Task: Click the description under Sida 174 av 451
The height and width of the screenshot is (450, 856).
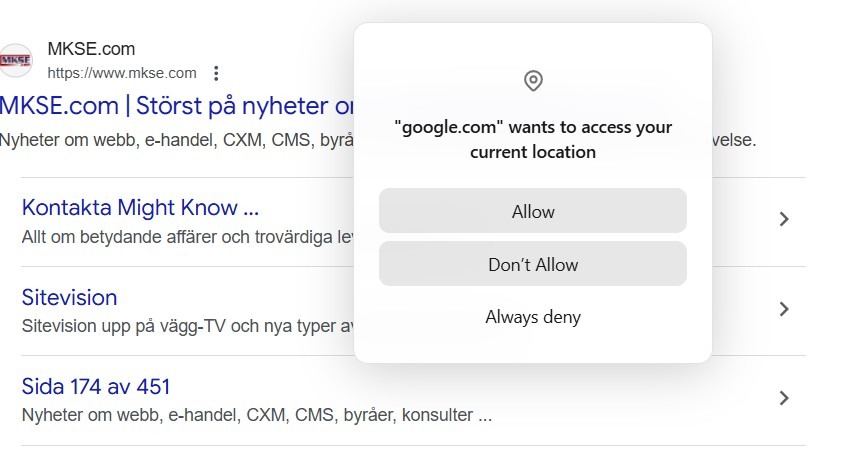Action: coord(256,414)
